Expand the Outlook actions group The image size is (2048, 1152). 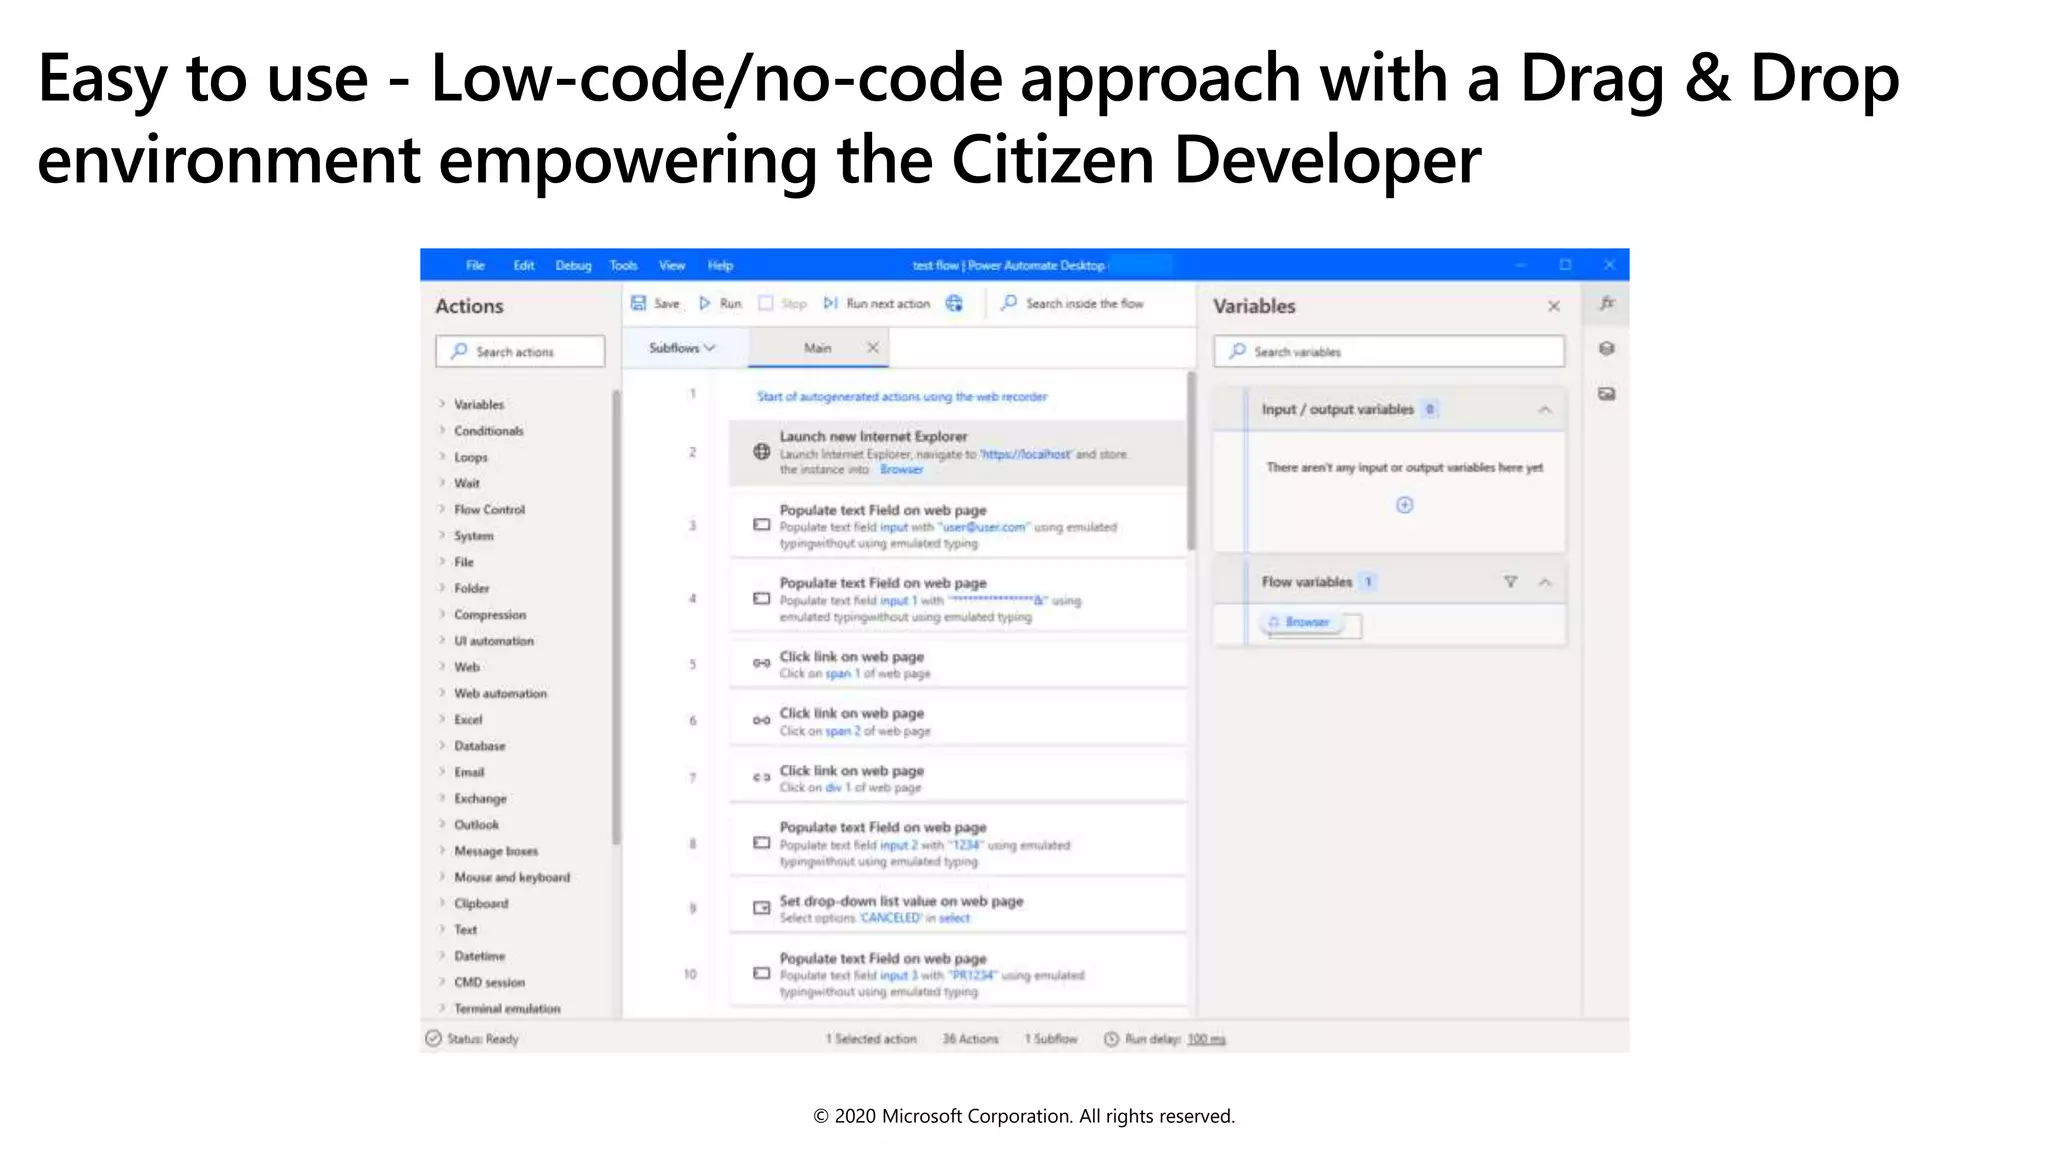tap(442, 825)
